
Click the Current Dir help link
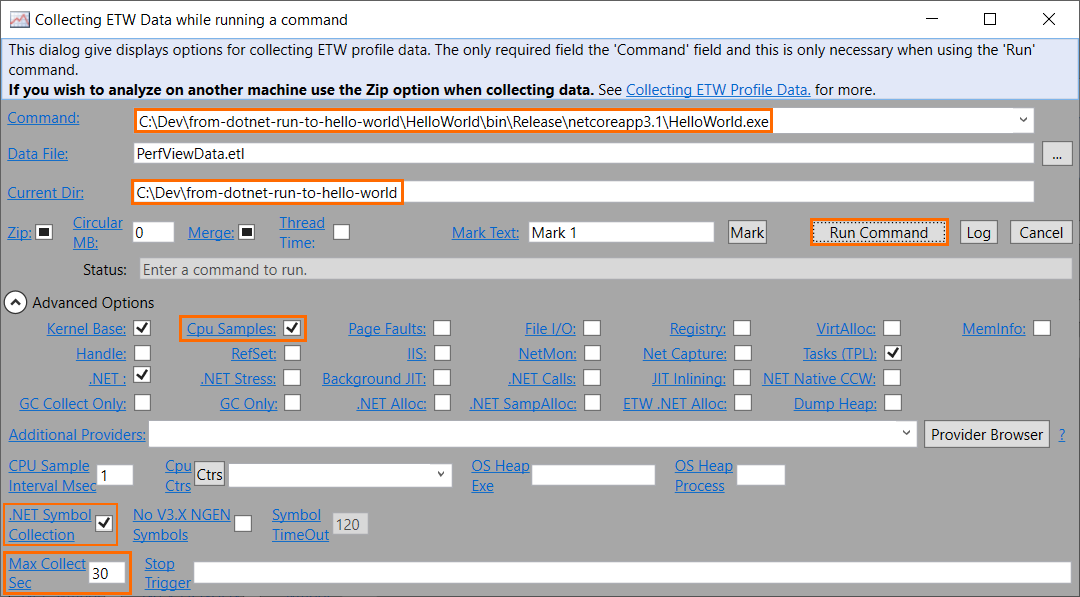pos(45,193)
